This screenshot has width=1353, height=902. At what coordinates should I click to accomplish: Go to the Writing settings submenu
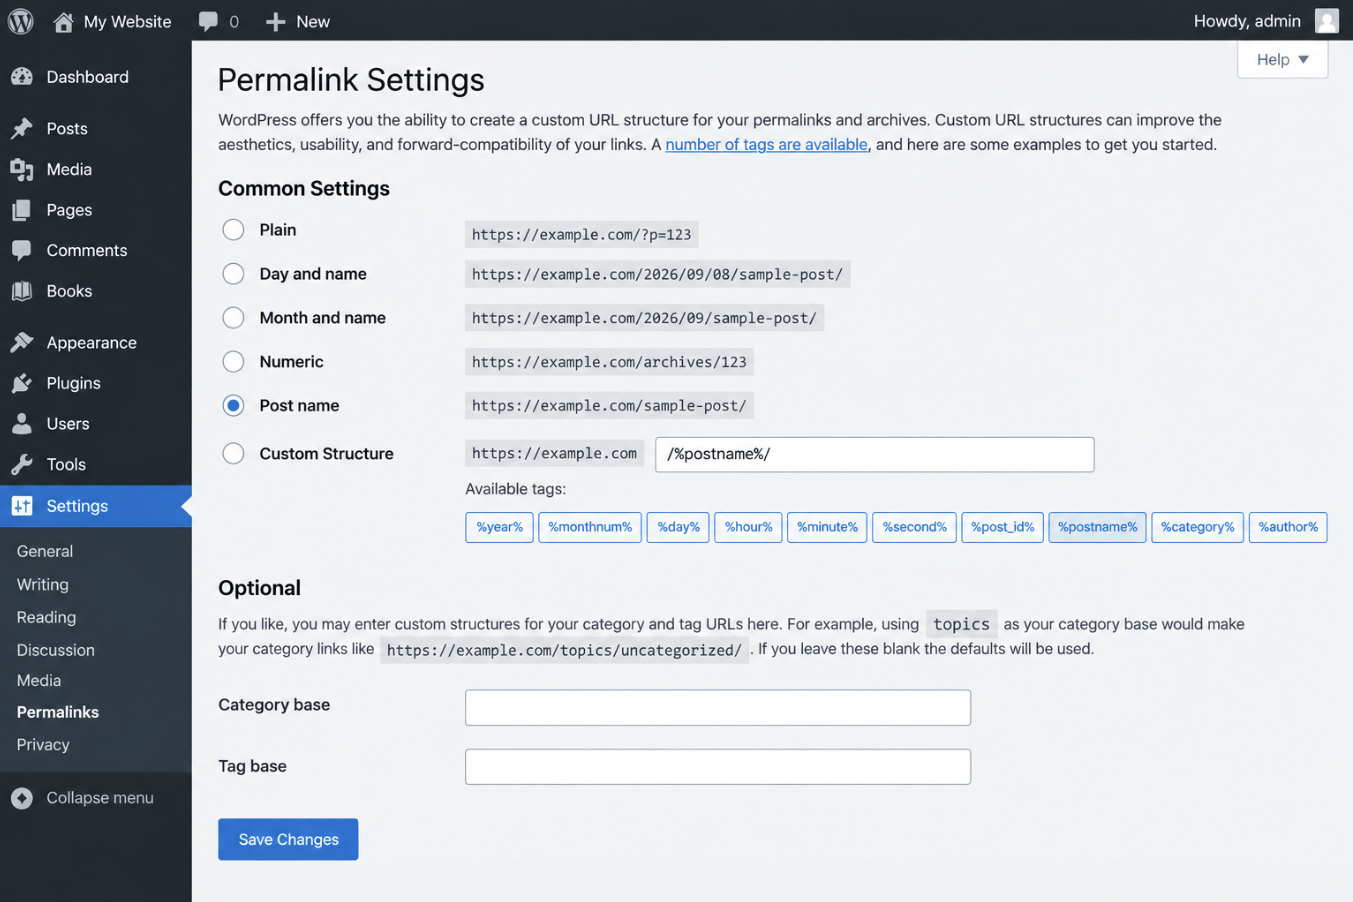coord(43,584)
